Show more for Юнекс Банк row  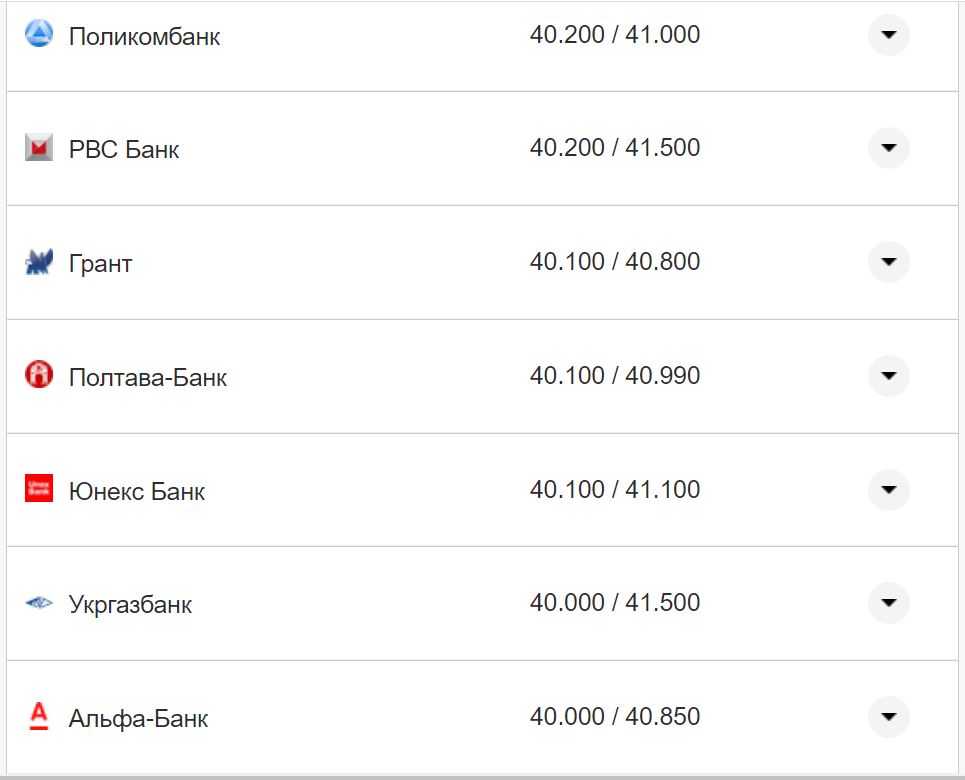pyautogui.click(x=888, y=490)
